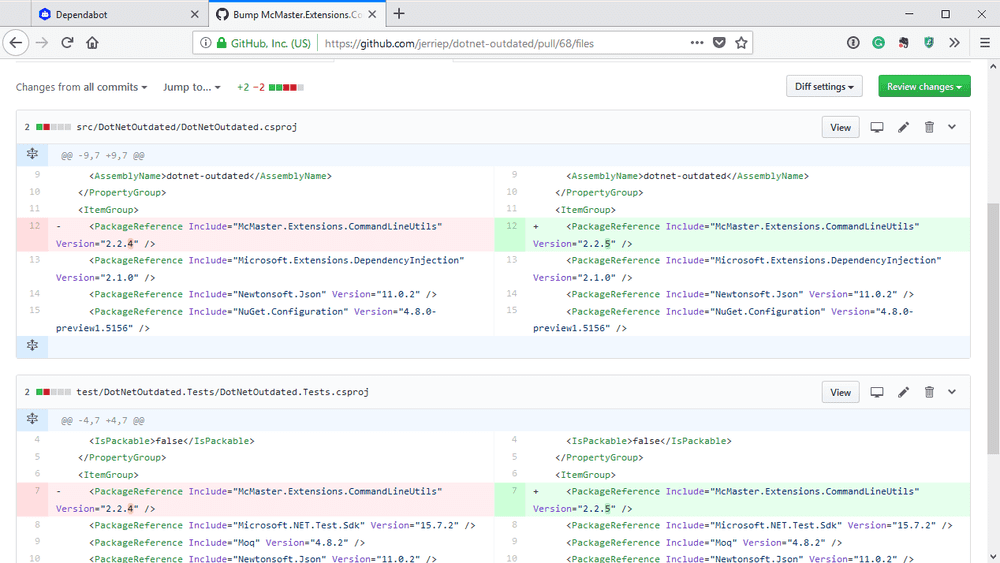Collapse the DotNetOutdated.Tests.csproj diff chevron
The image size is (1000, 563).
click(952, 392)
